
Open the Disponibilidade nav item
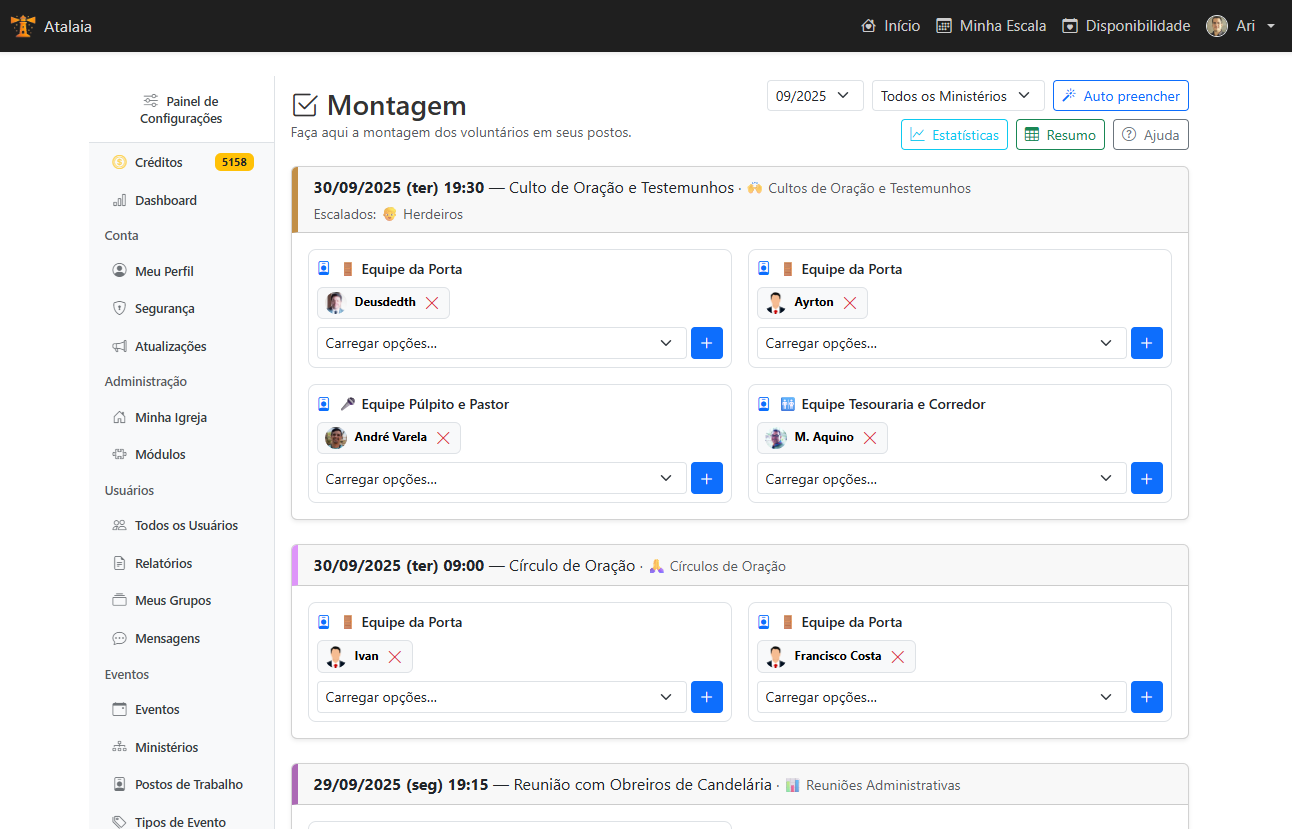[1126, 26]
